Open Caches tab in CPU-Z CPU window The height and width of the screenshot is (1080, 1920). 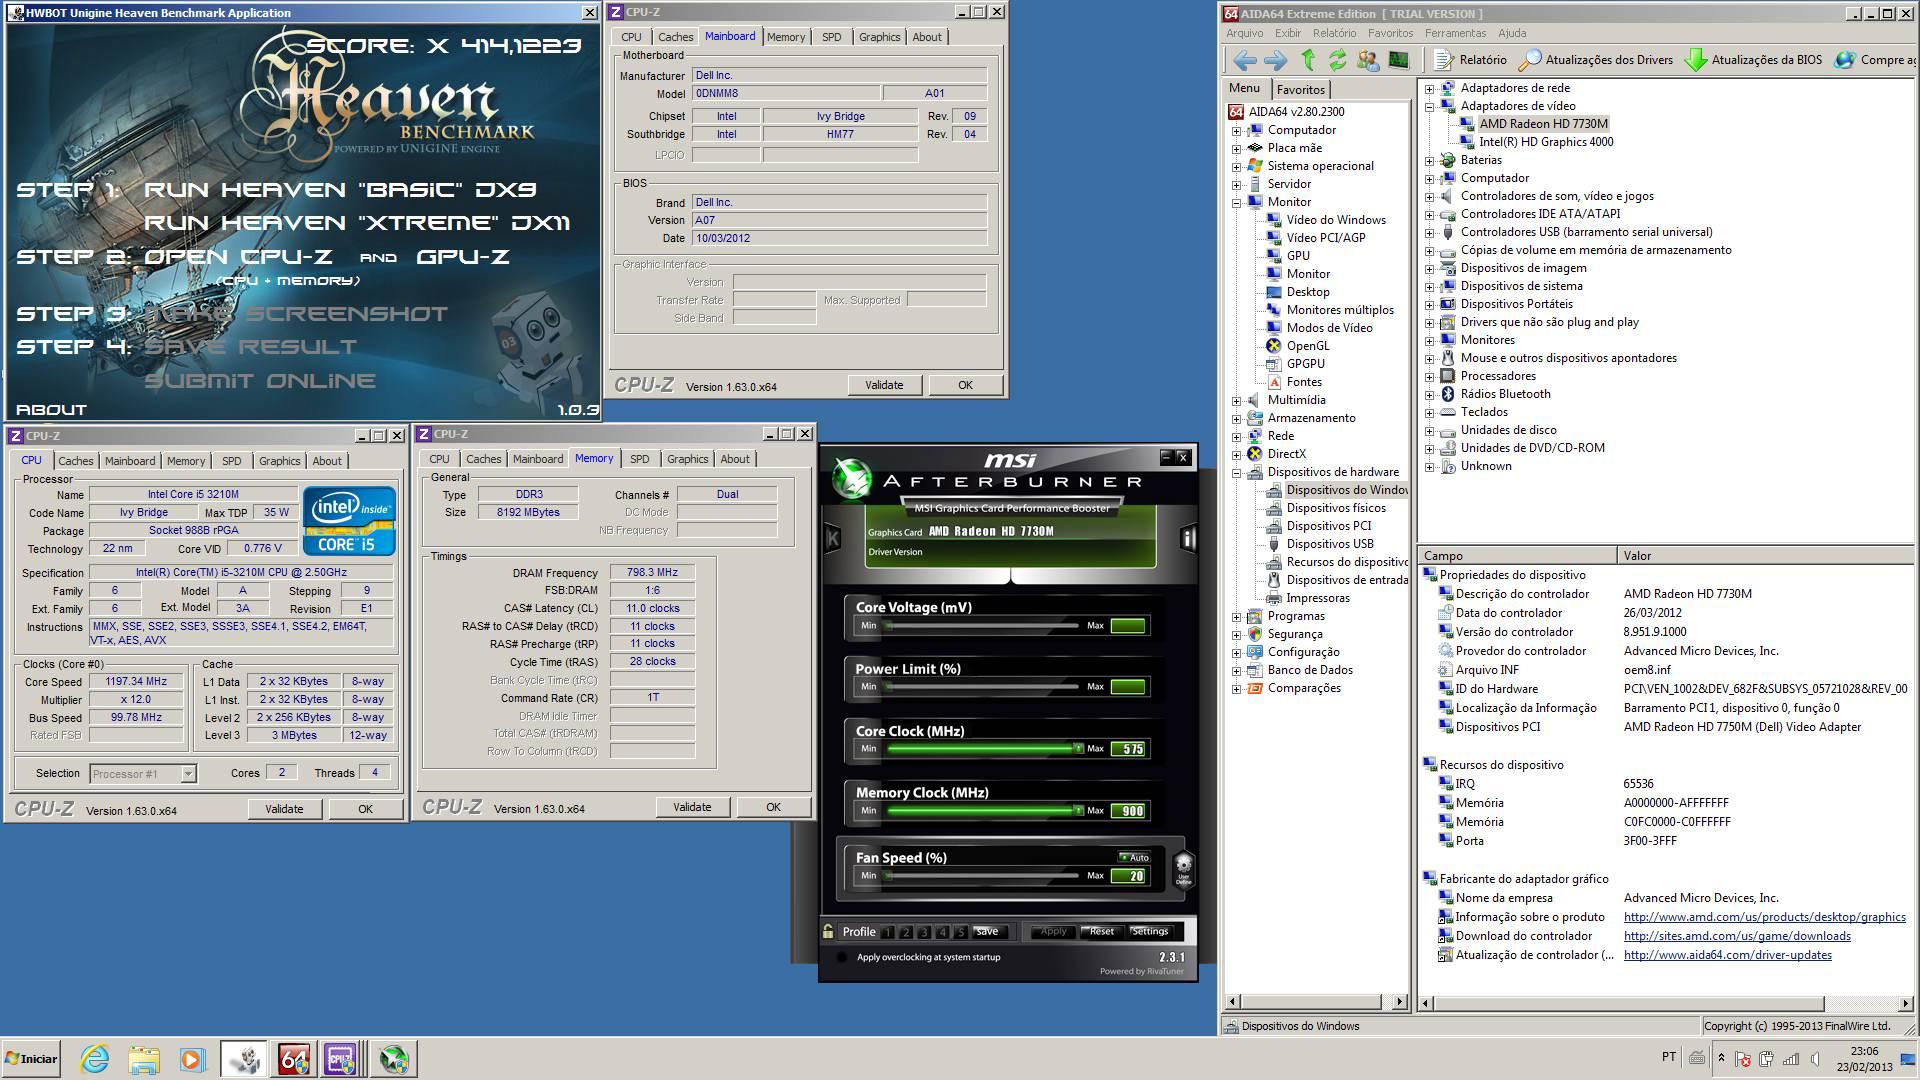point(75,461)
